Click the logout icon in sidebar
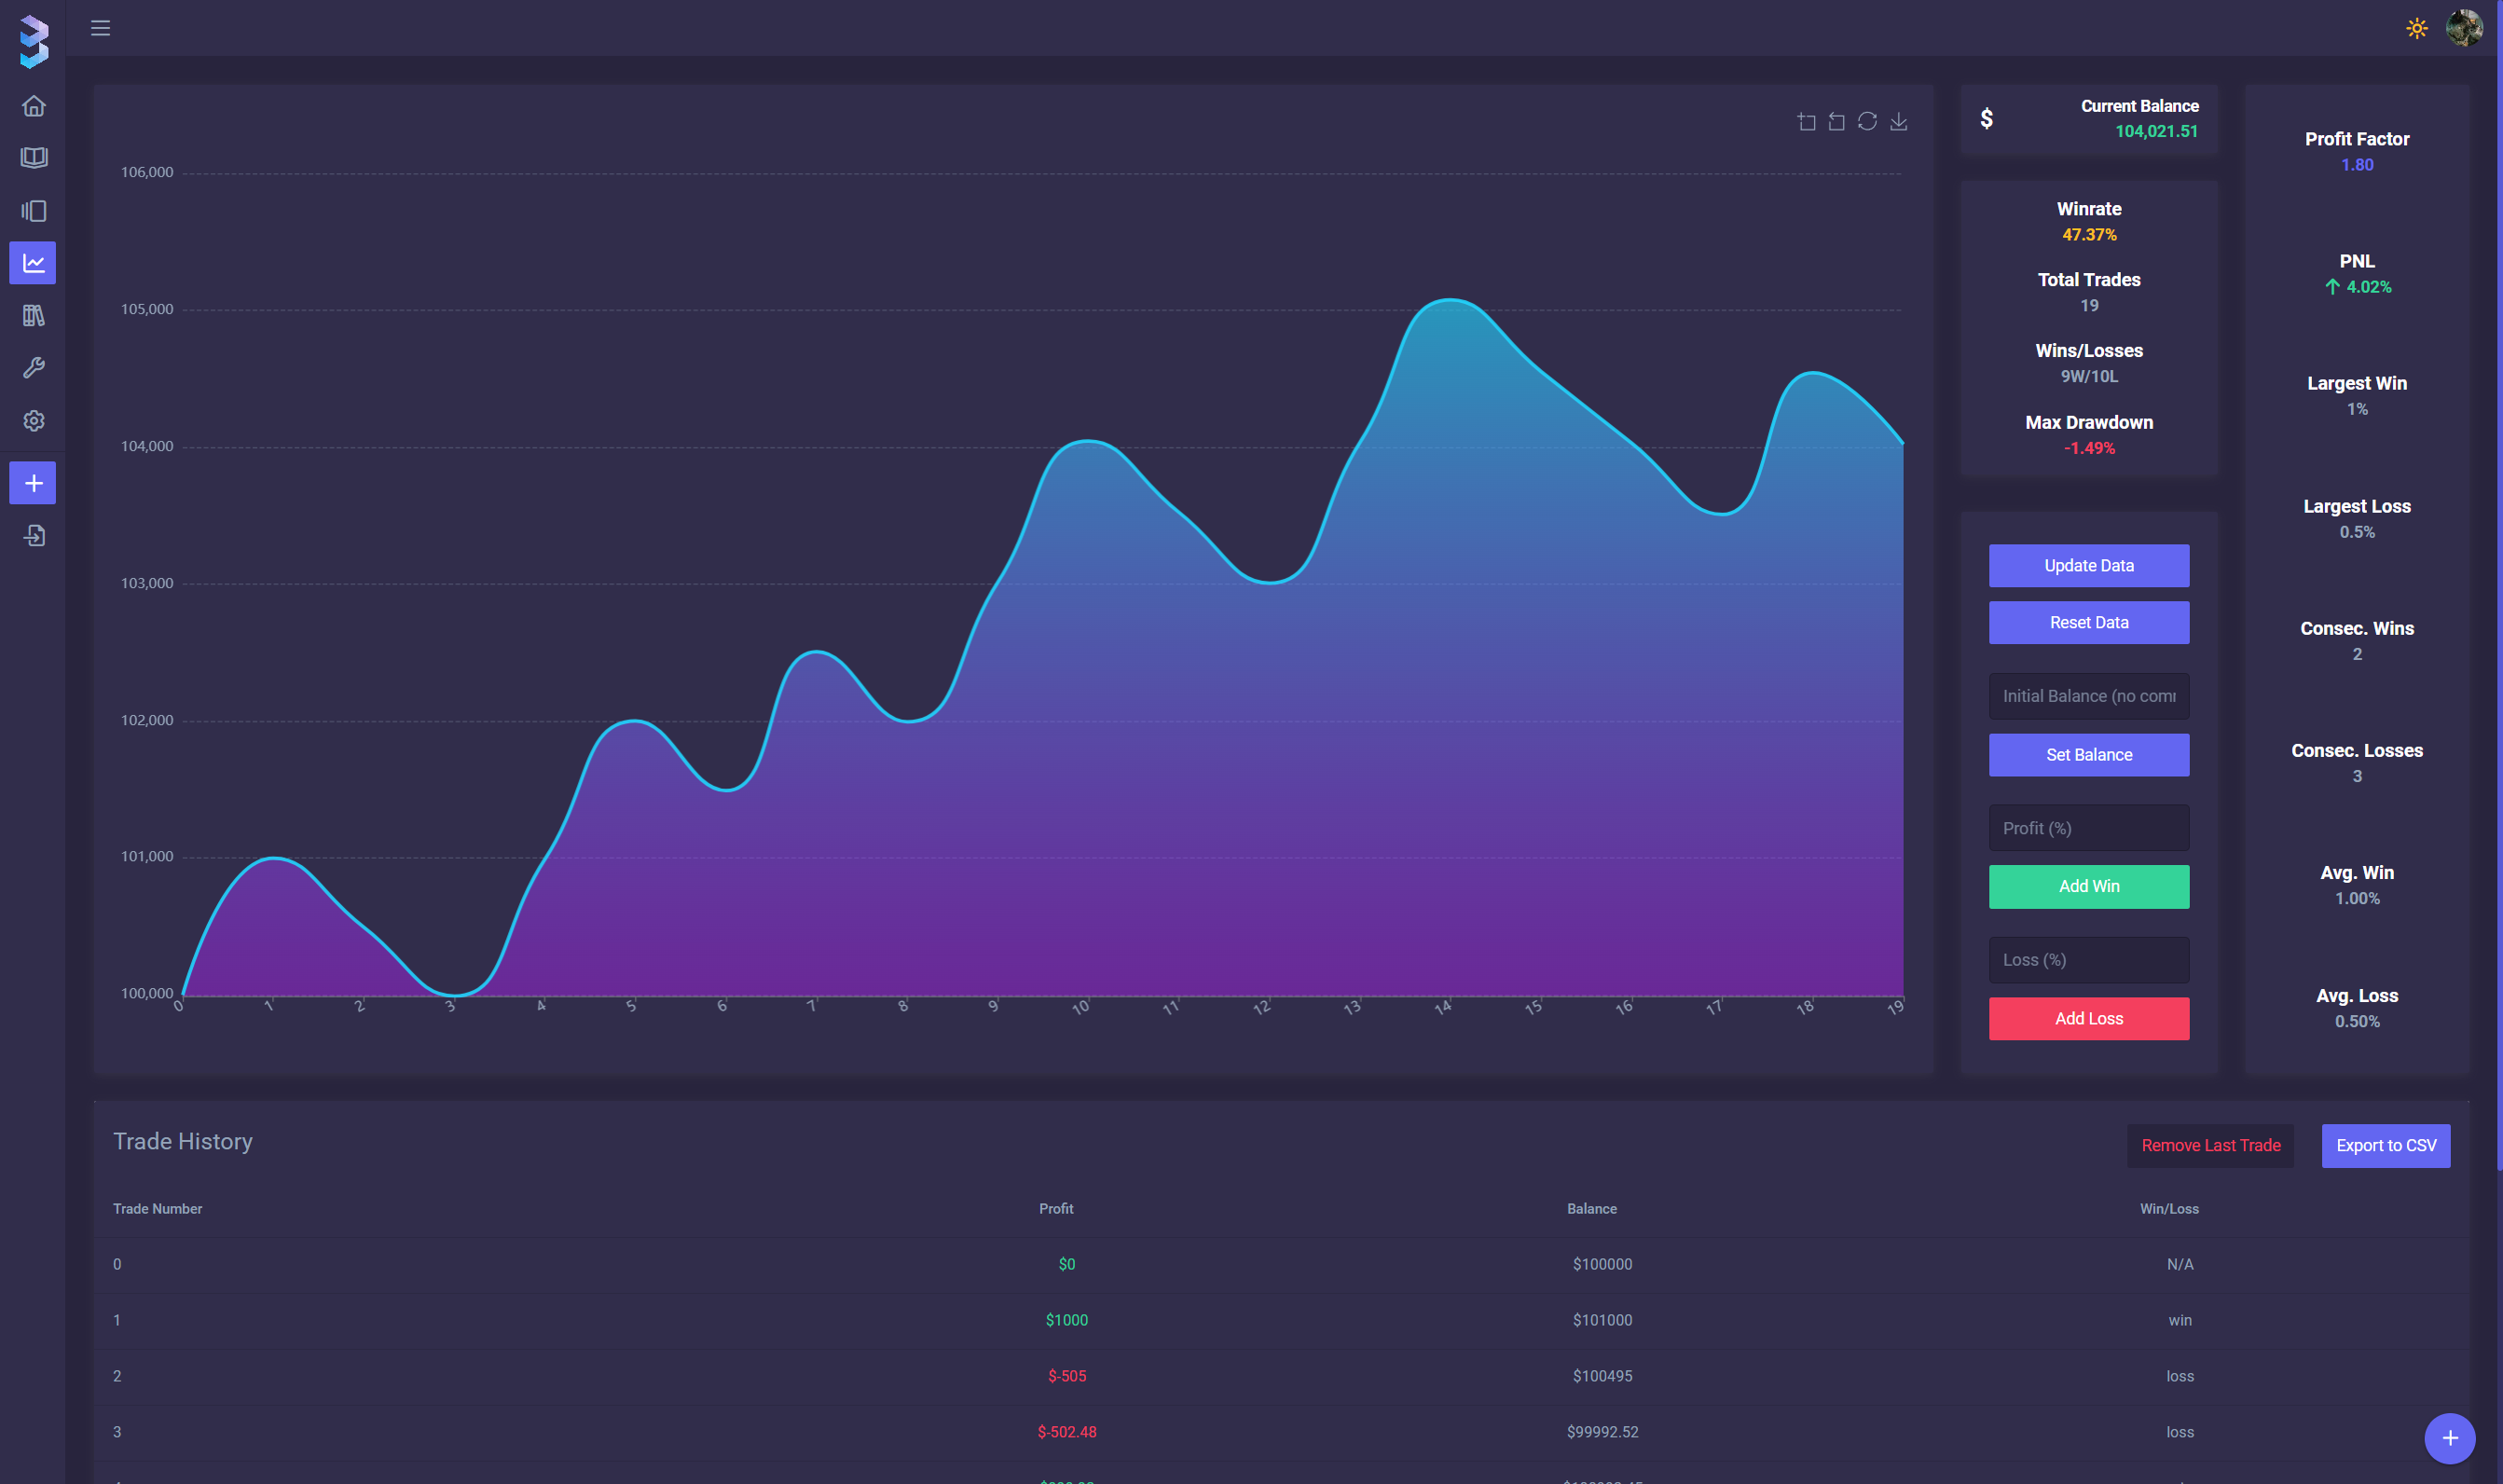Image resolution: width=2503 pixels, height=1484 pixels. [34, 536]
